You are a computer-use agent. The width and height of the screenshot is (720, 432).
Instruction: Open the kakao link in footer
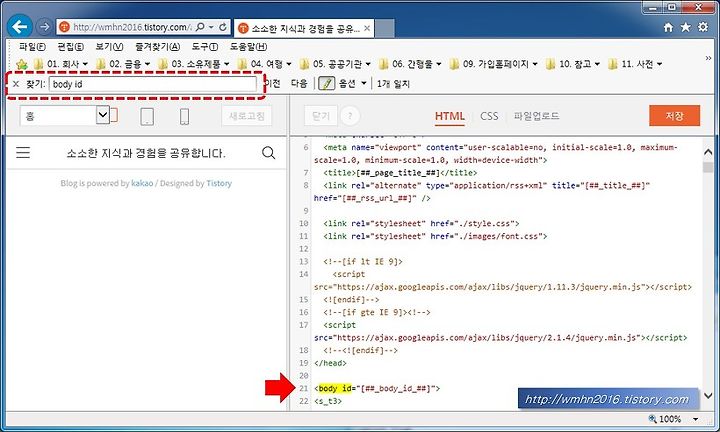pyautogui.click(x=142, y=183)
